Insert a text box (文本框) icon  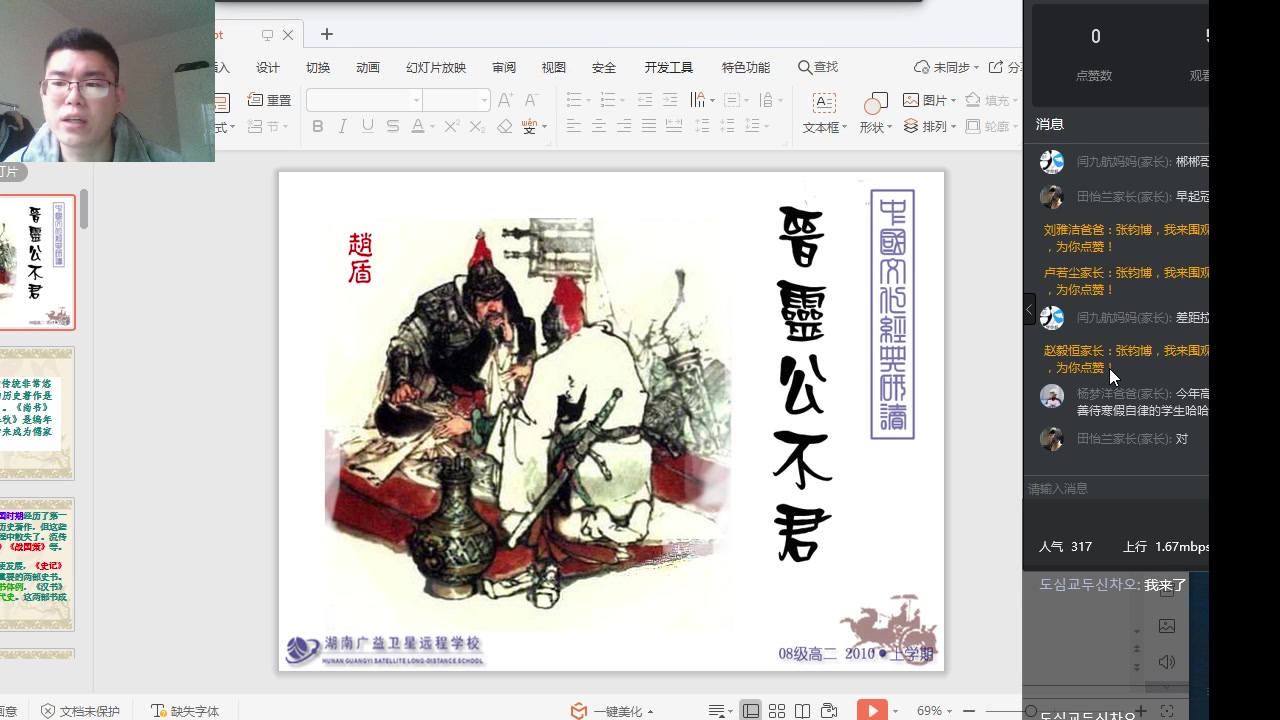pyautogui.click(x=824, y=103)
